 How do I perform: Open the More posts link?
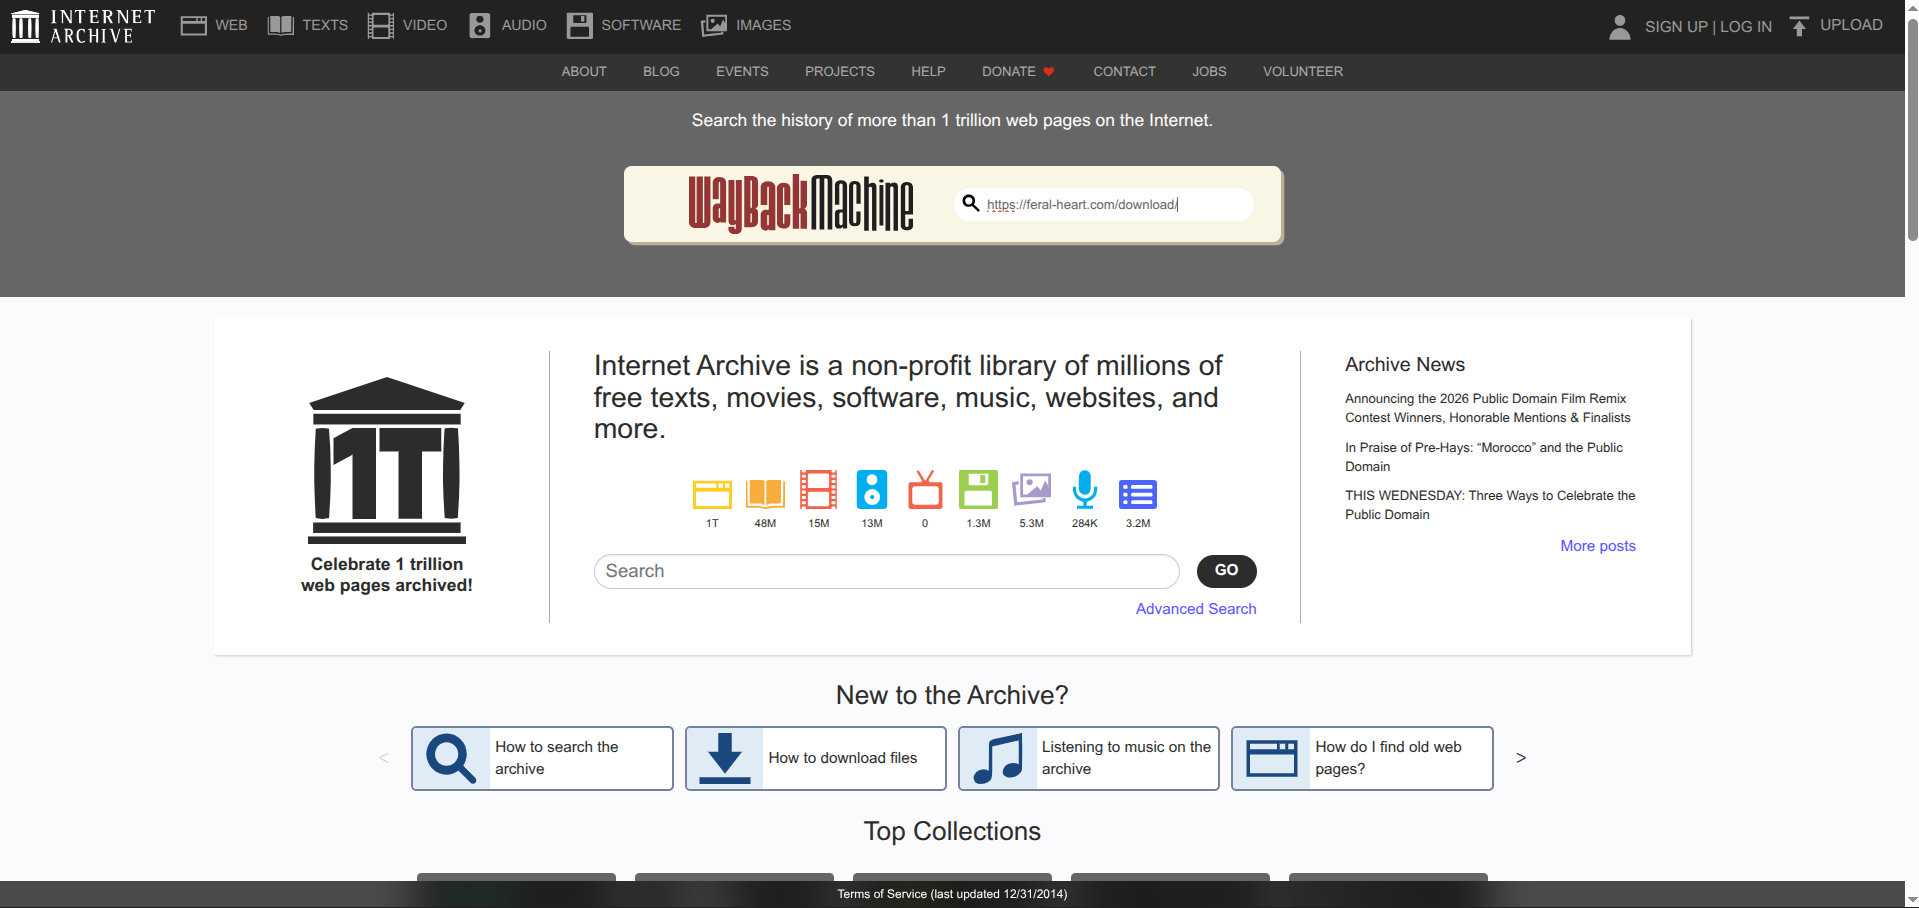point(1597,545)
